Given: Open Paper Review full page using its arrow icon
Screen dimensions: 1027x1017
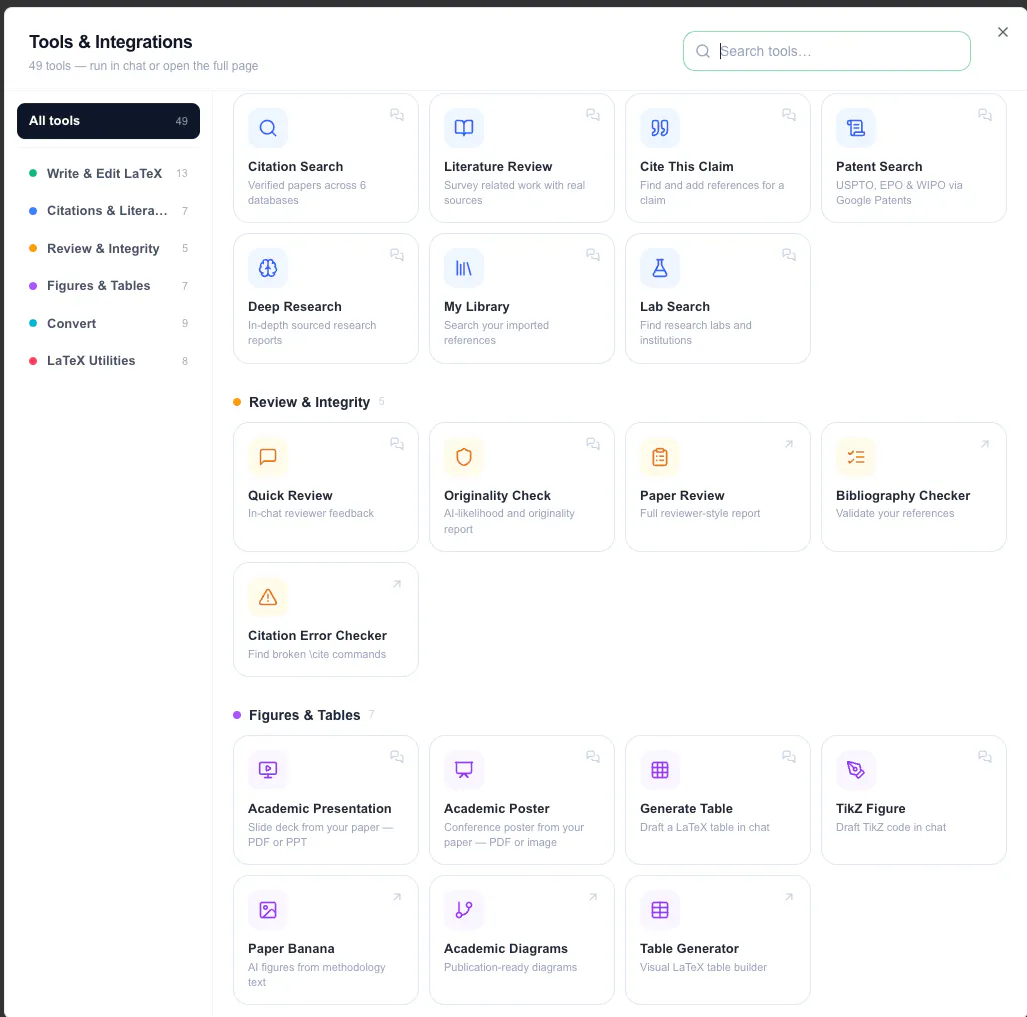Looking at the screenshot, I should click(789, 444).
